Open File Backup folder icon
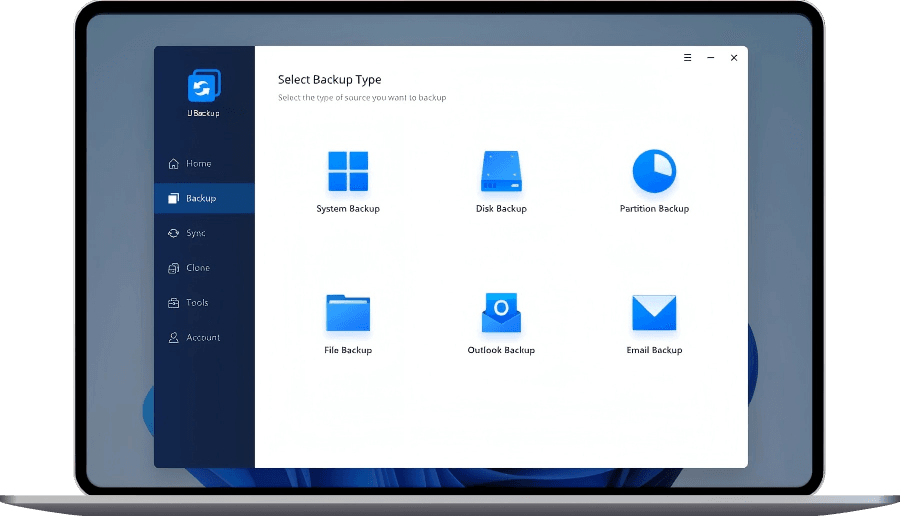 click(x=347, y=313)
